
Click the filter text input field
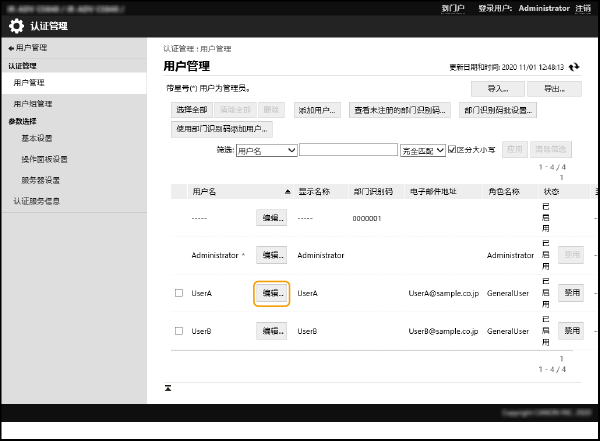tap(347, 150)
